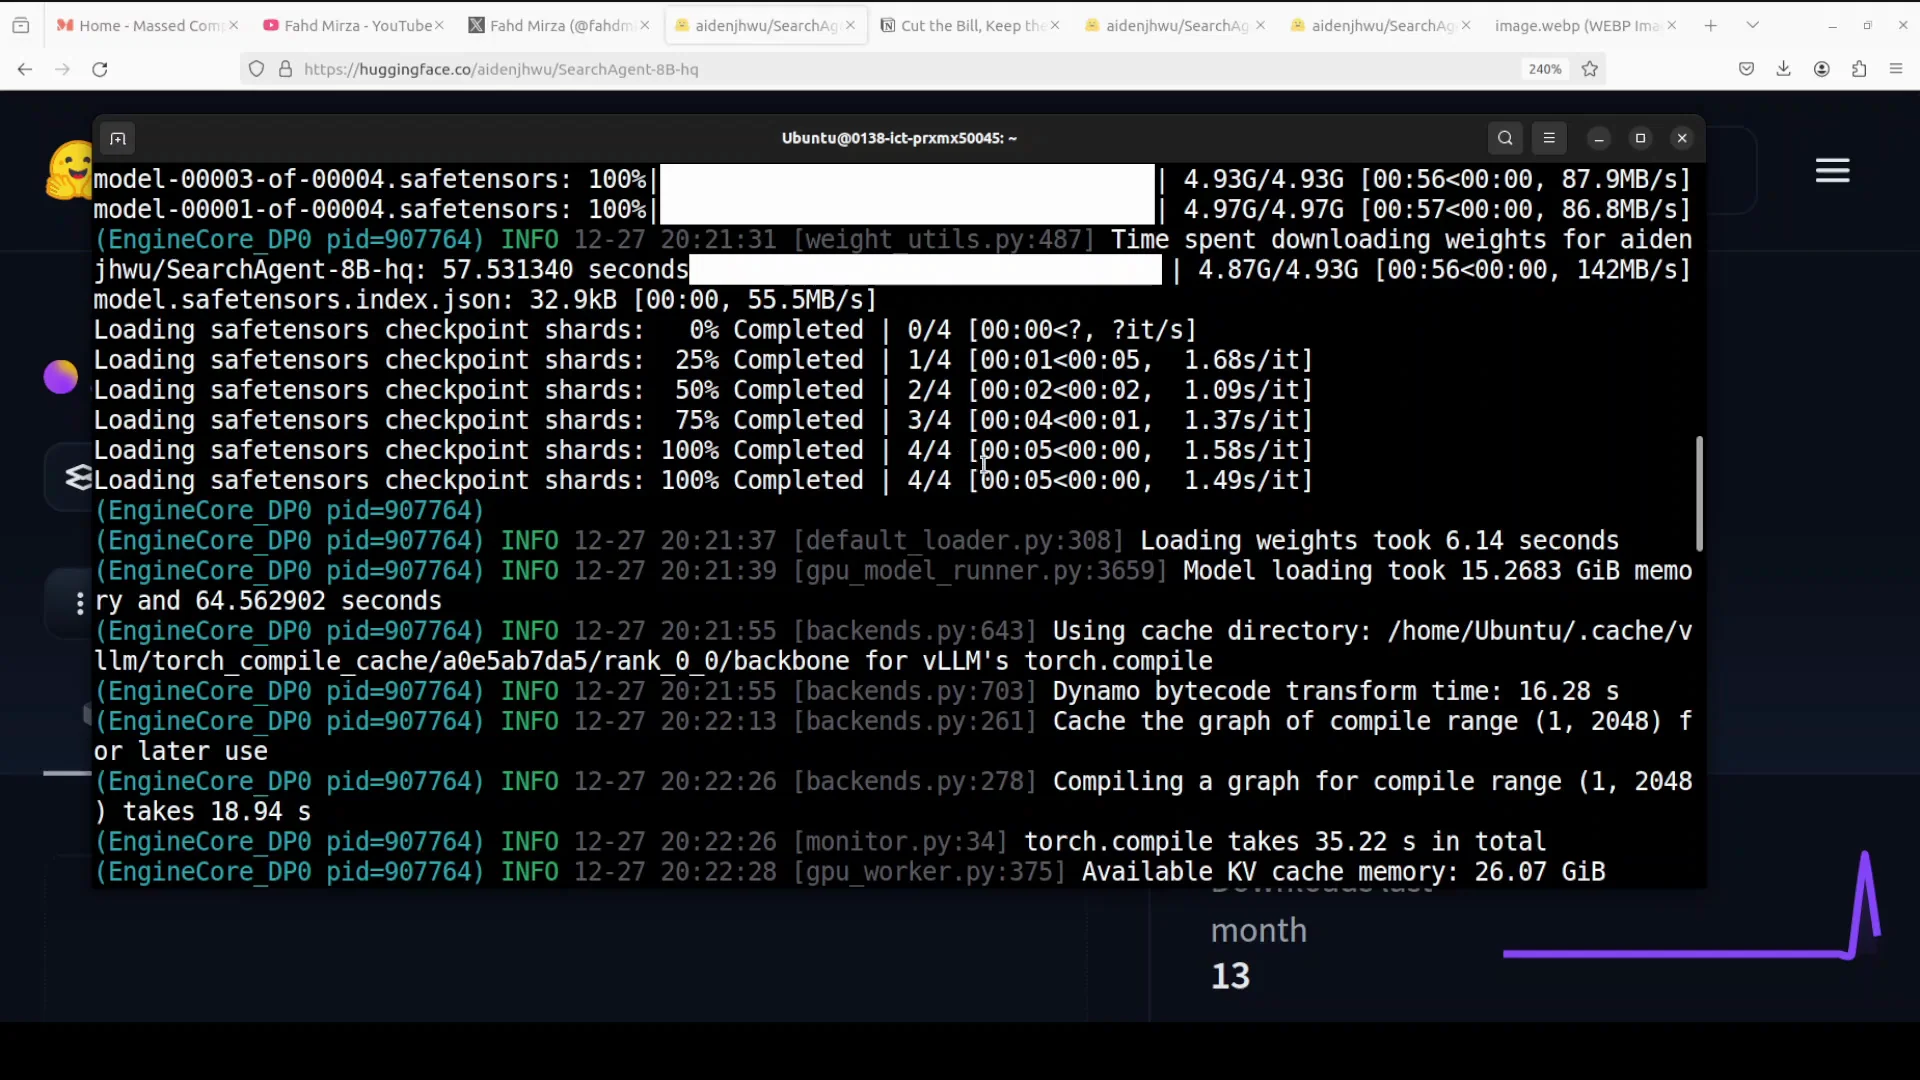Viewport: 1920px width, 1080px height.
Task: Bookmark this page with the star
Action: pos(1590,69)
